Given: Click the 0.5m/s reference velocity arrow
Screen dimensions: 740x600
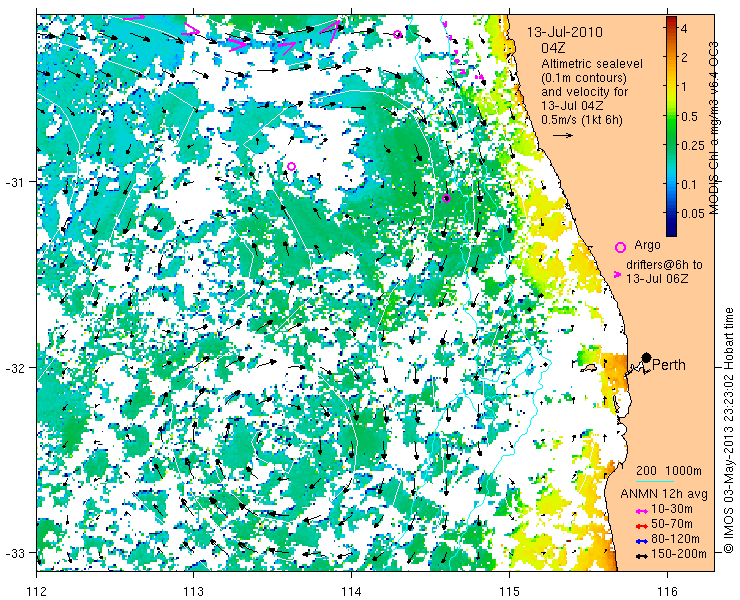Looking at the screenshot, I should pyautogui.click(x=563, y=135).
